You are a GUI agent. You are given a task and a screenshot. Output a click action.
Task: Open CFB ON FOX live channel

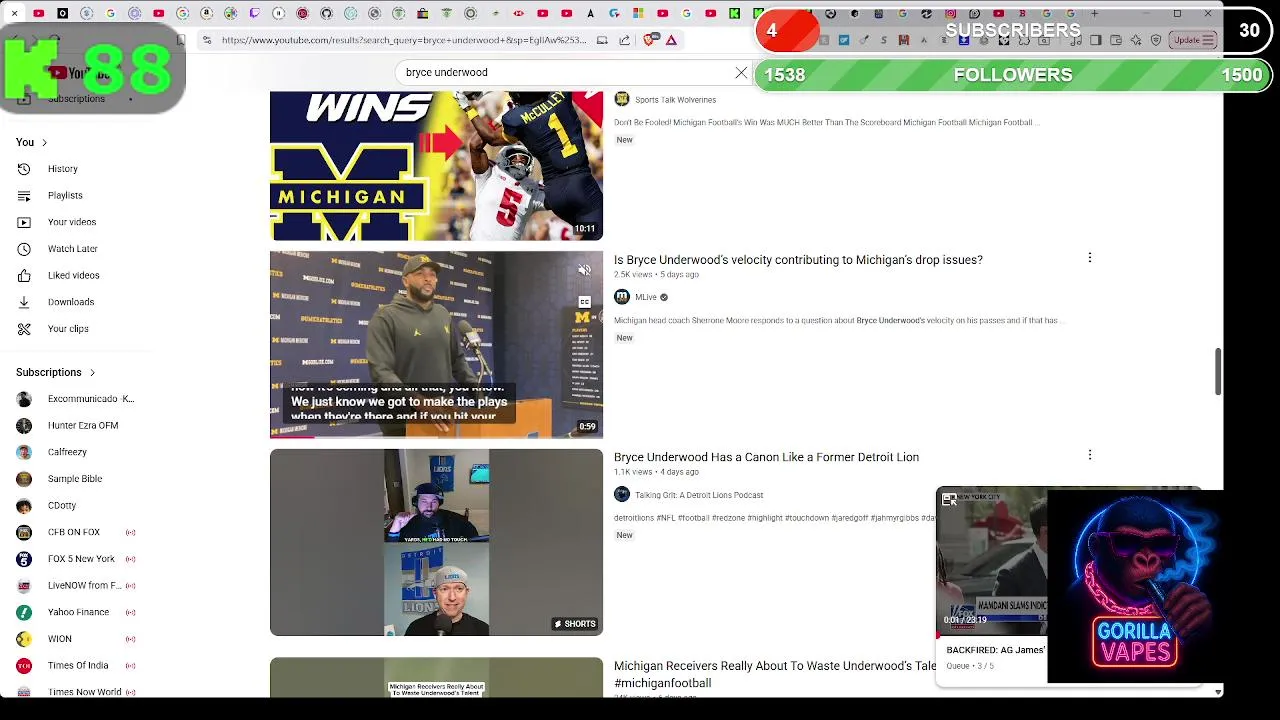click(x=74, y=532)
